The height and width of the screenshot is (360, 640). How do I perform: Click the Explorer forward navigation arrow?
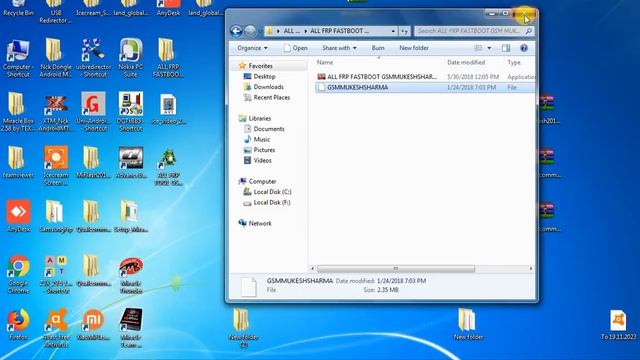(250, 31)
